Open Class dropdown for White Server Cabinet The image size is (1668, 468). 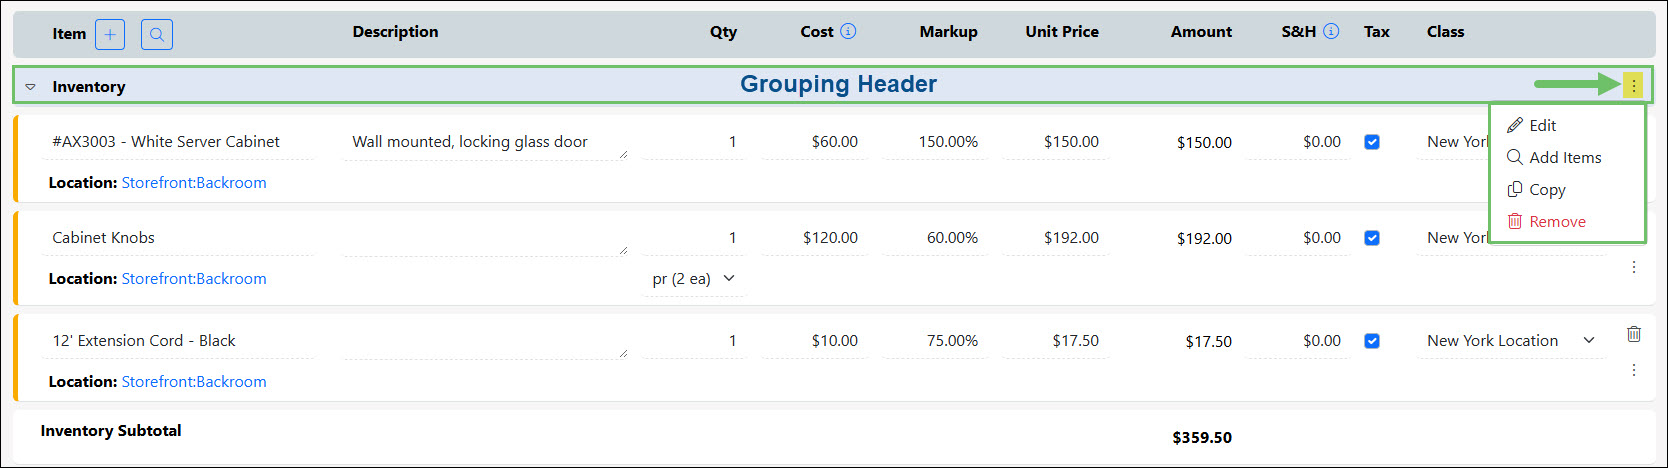[x=1453, y=142]
